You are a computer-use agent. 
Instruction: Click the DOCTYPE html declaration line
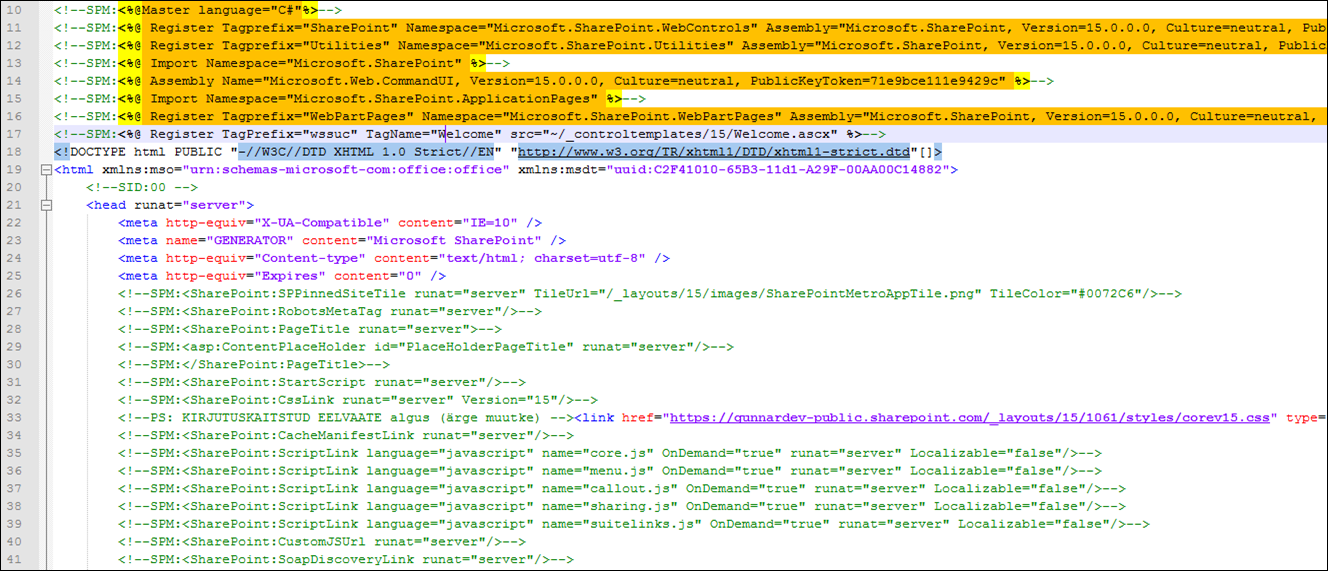coord(498,151)
